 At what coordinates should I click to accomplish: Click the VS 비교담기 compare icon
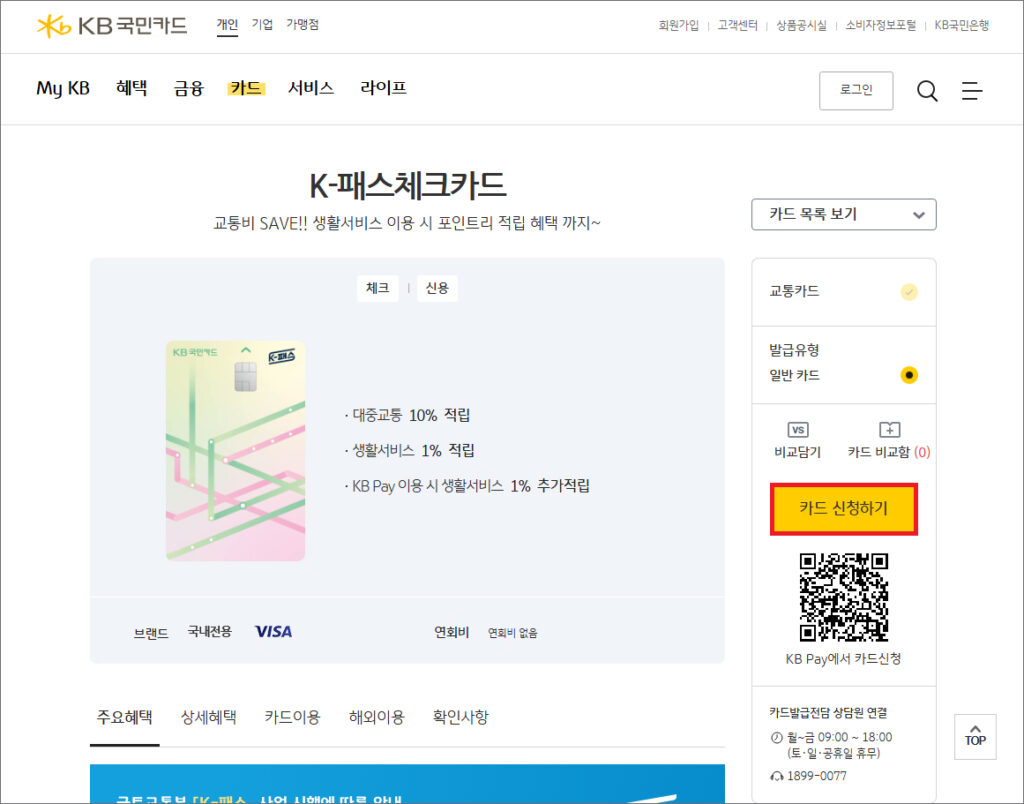tap(797, 438)
